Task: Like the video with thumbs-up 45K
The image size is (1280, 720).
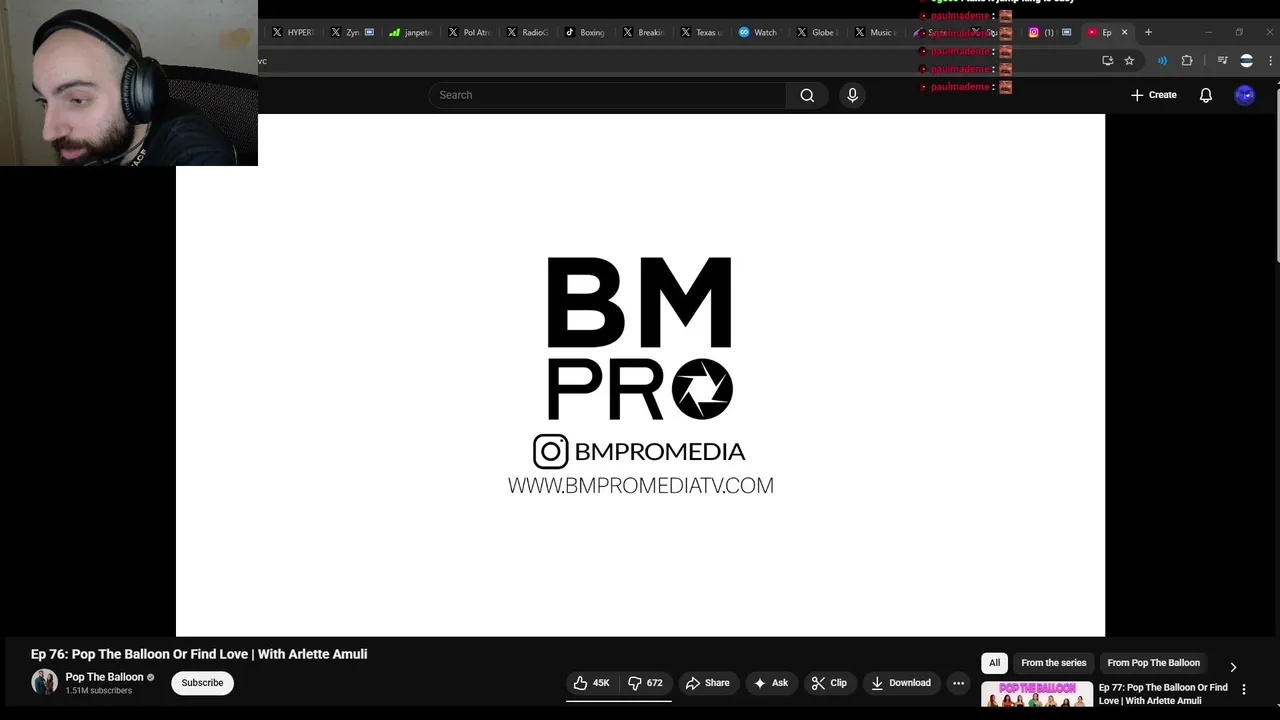Action: [592, 683]
